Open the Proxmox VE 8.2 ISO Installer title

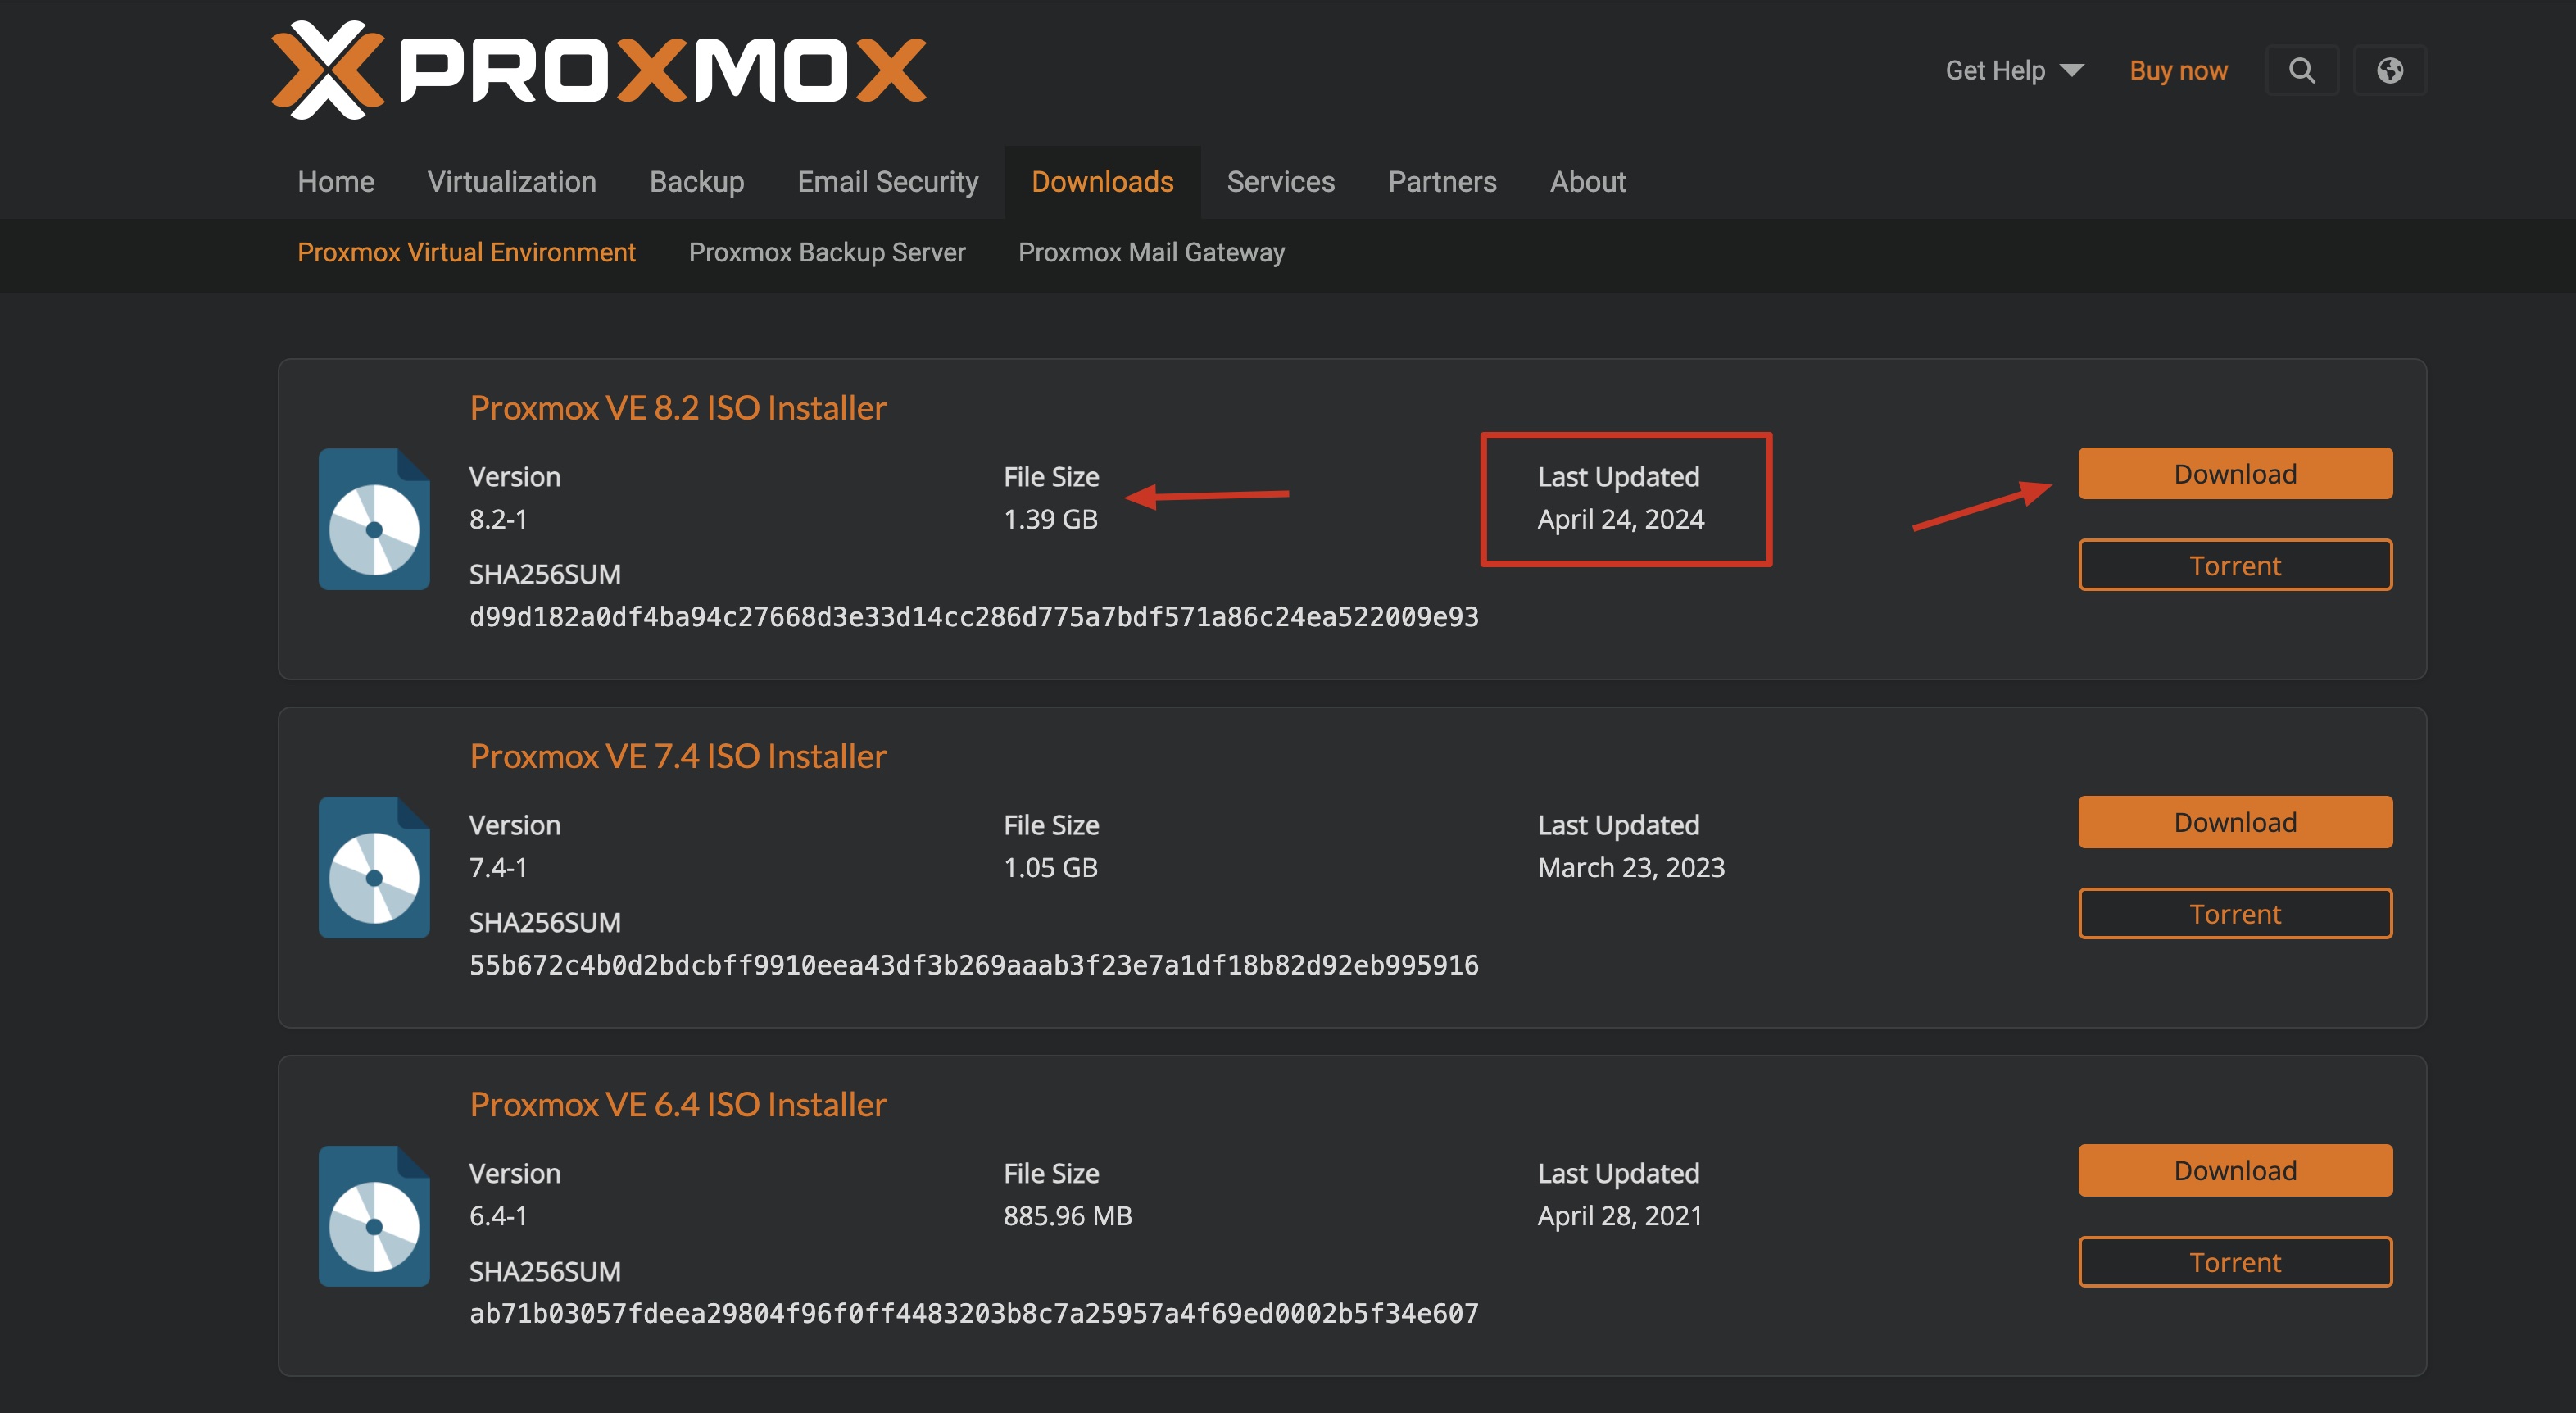pos(678,407)
